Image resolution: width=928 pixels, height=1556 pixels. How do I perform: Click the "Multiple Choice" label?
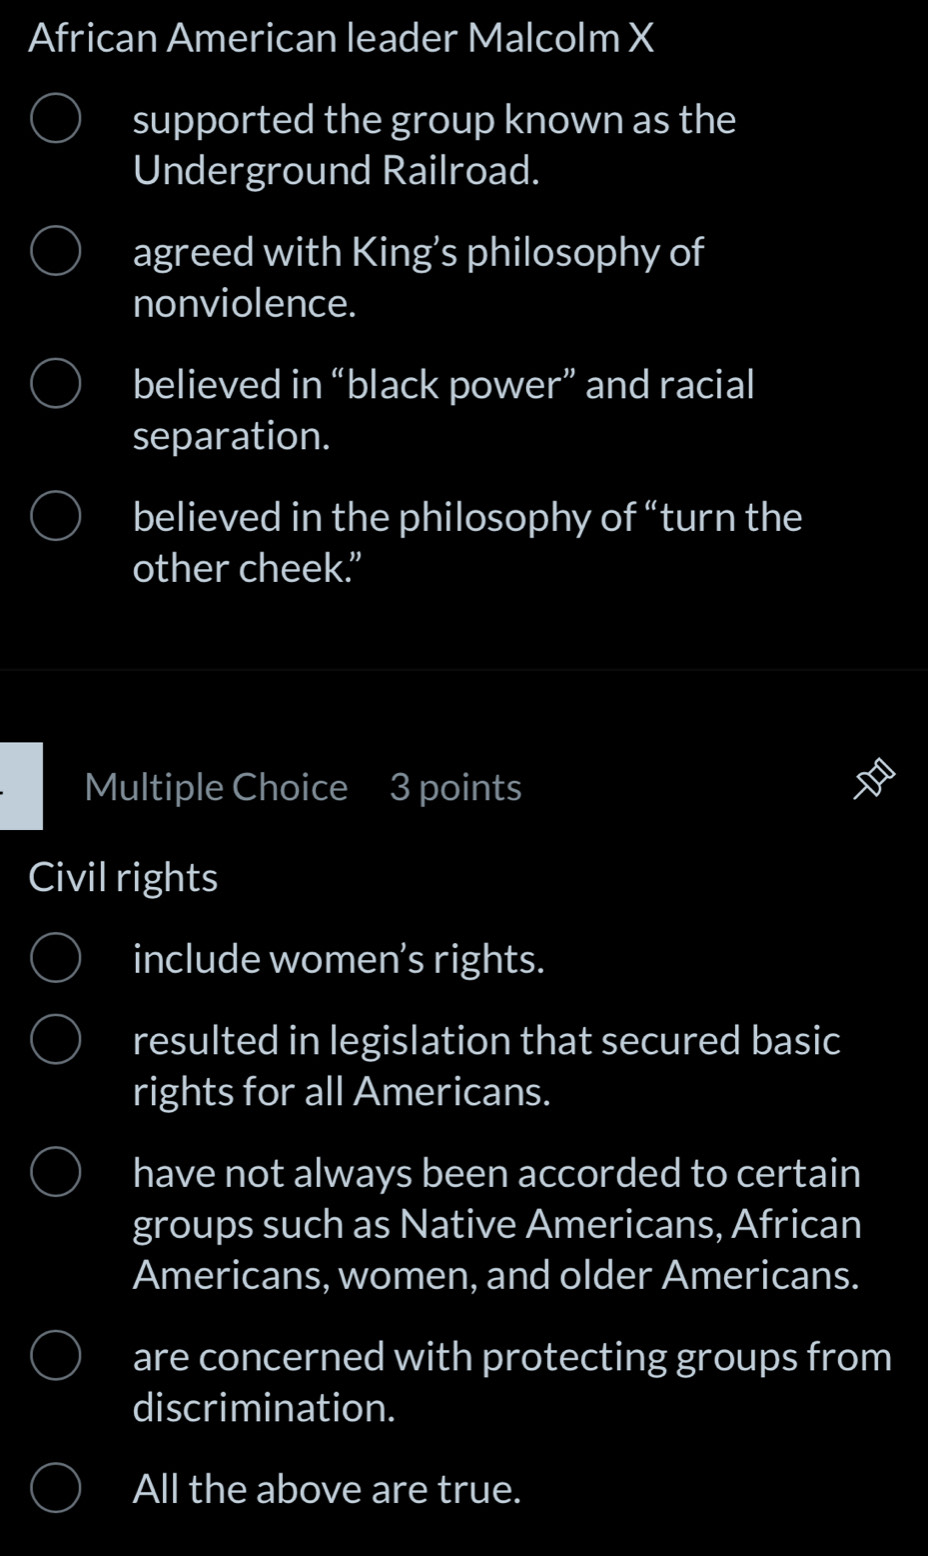[216, 787]
